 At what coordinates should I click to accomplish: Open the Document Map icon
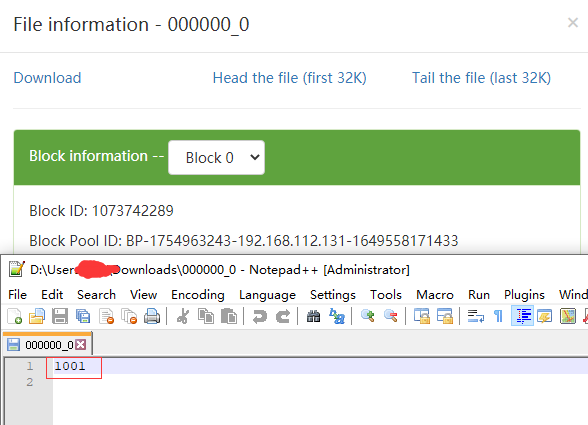tap(568, 316)
